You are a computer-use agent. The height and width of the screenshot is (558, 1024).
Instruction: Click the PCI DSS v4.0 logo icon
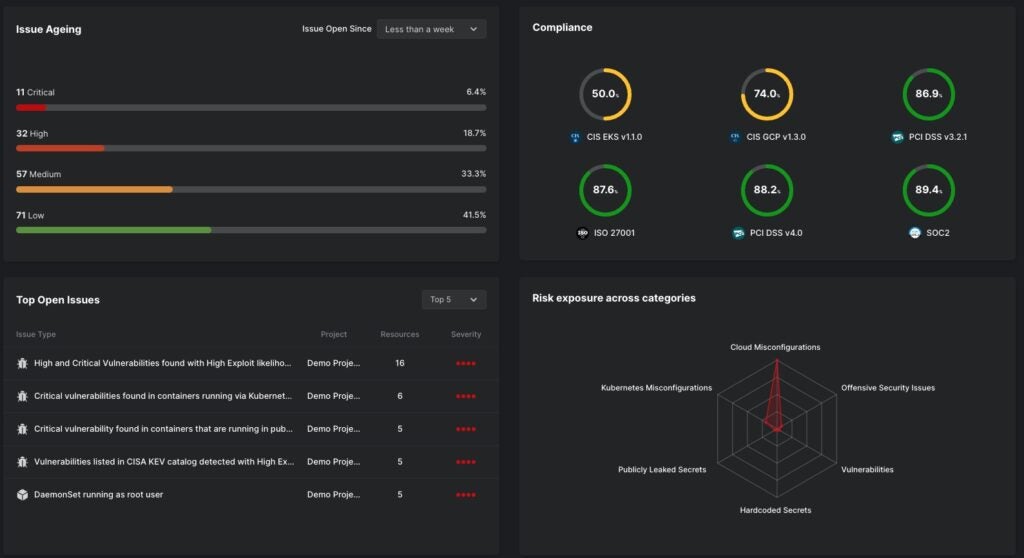738,233
